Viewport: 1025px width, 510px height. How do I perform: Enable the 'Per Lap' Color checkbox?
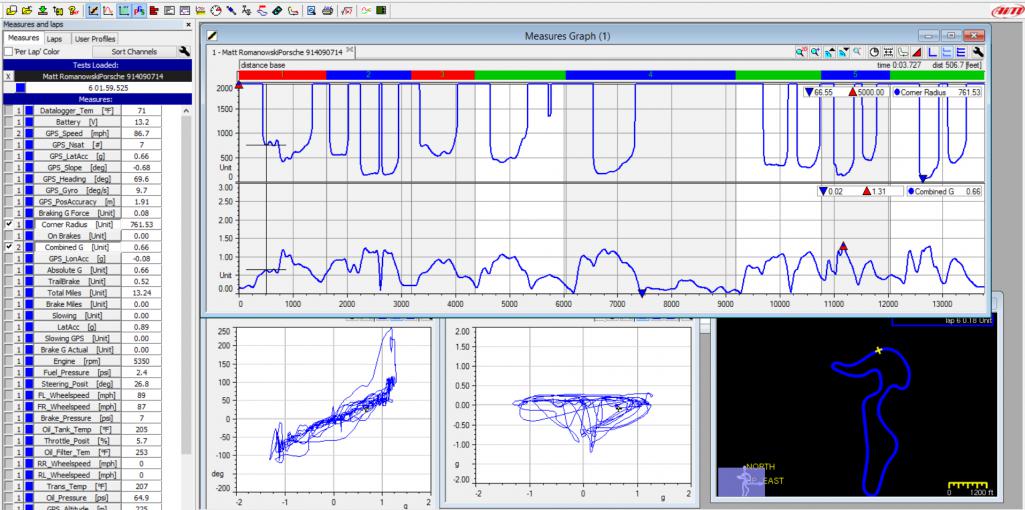[9, 51]
